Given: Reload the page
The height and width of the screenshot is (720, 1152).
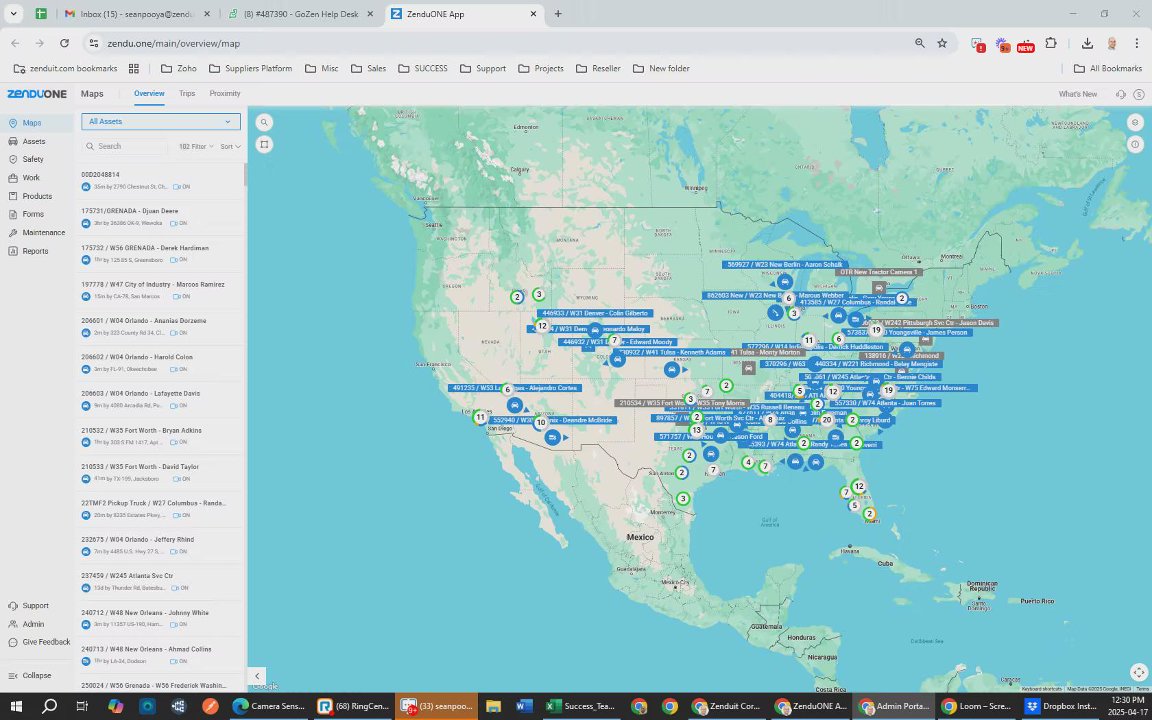Looking at the screenshot, I should coord(65,43).
